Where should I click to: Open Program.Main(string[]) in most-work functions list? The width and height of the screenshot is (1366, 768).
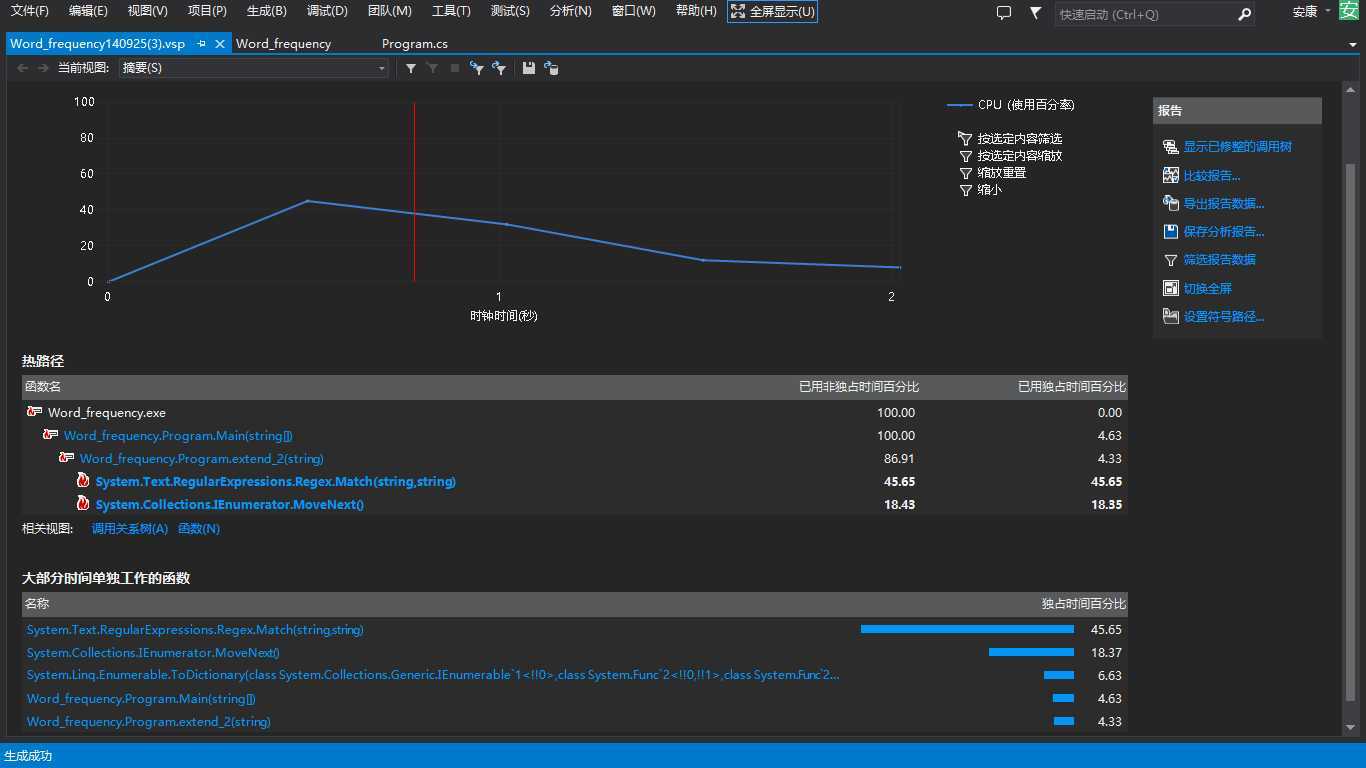point(141,698)
